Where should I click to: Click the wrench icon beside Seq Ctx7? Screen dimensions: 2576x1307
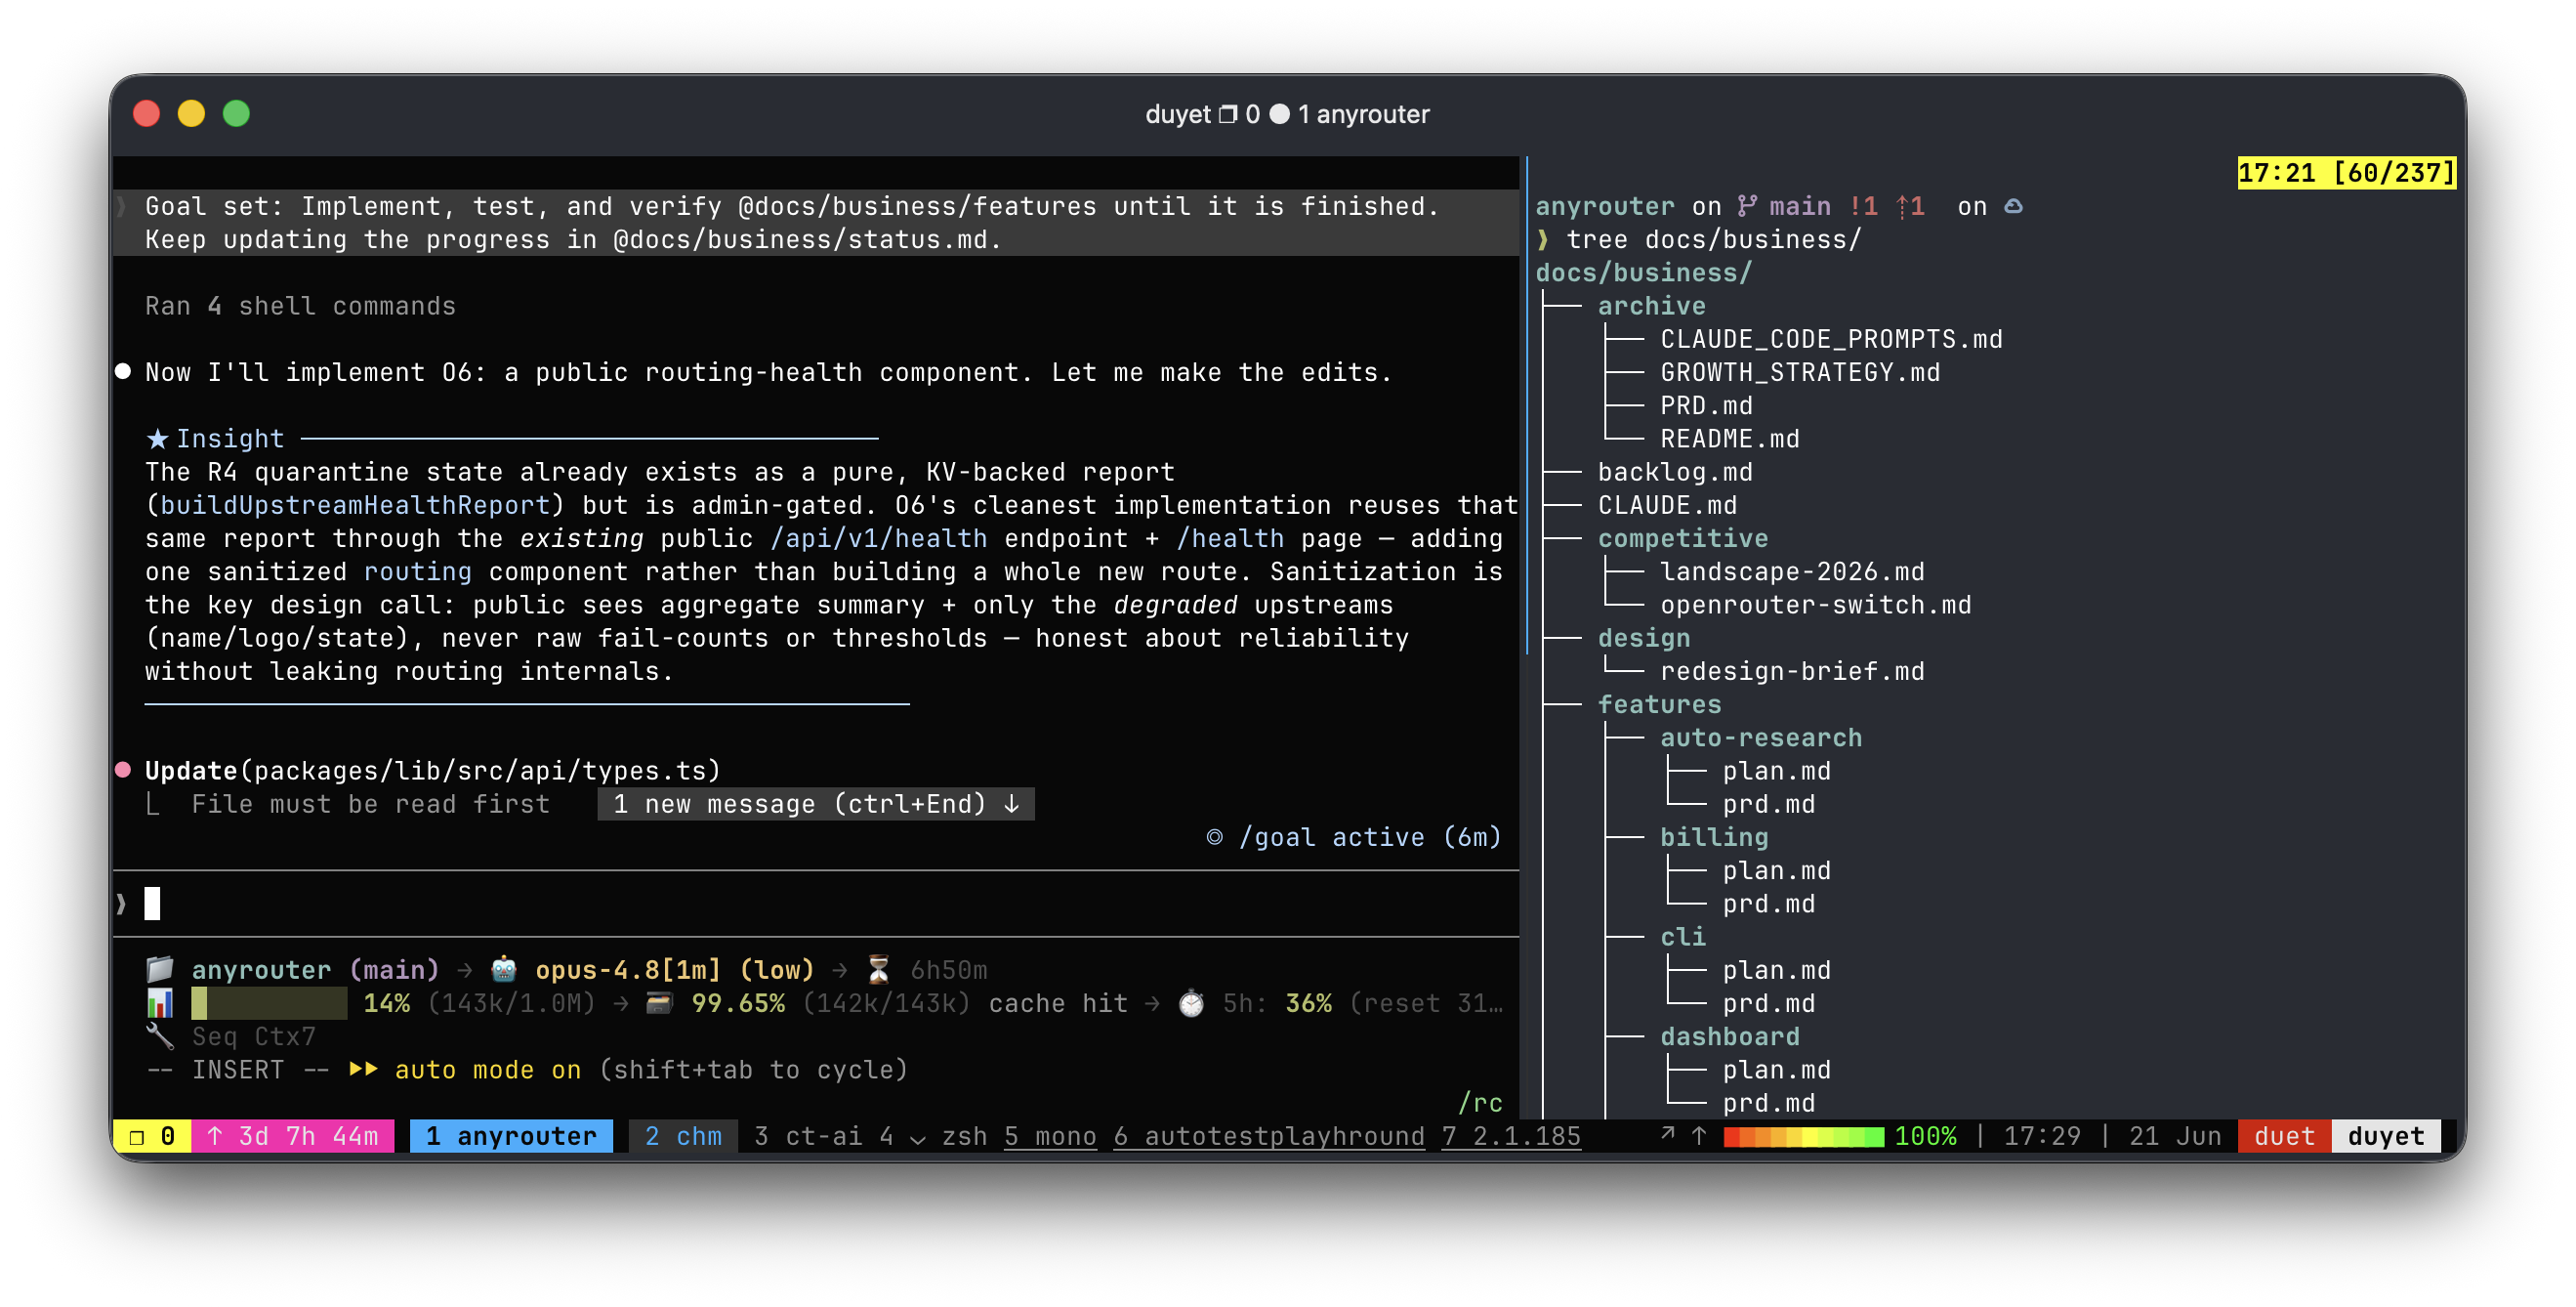160,1035
